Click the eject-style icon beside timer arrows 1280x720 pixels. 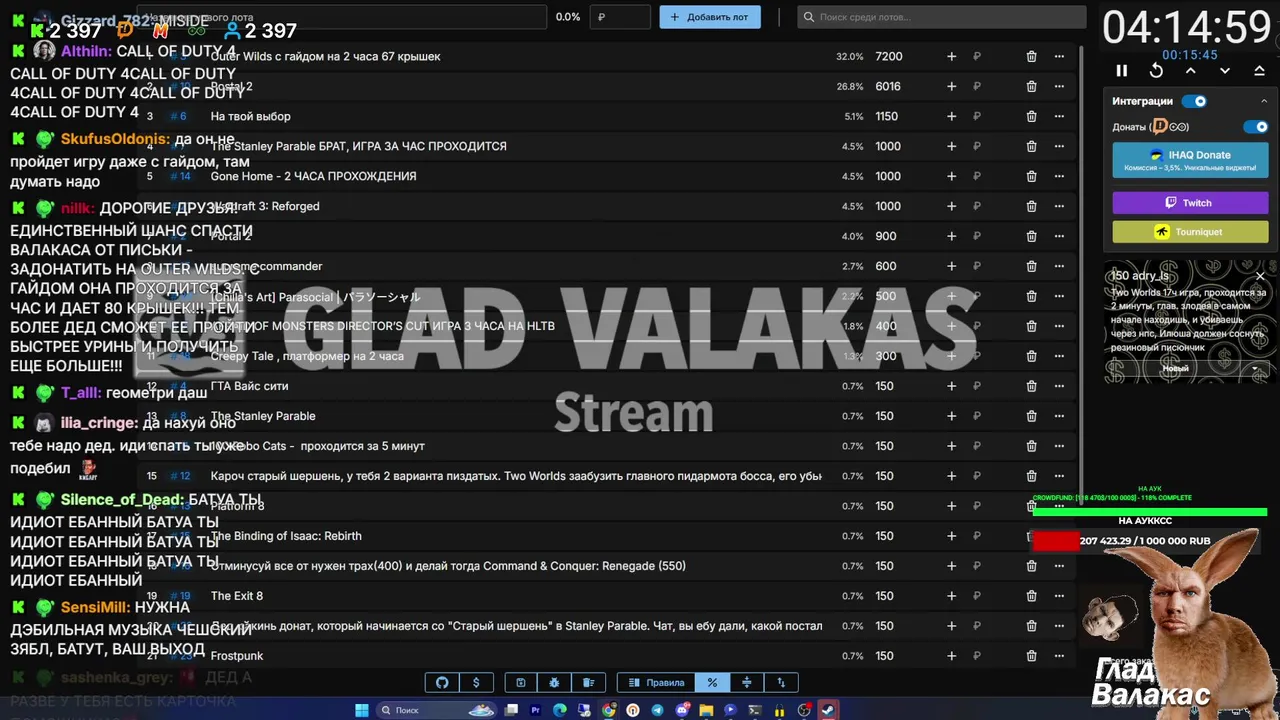tap(1259, 71)
